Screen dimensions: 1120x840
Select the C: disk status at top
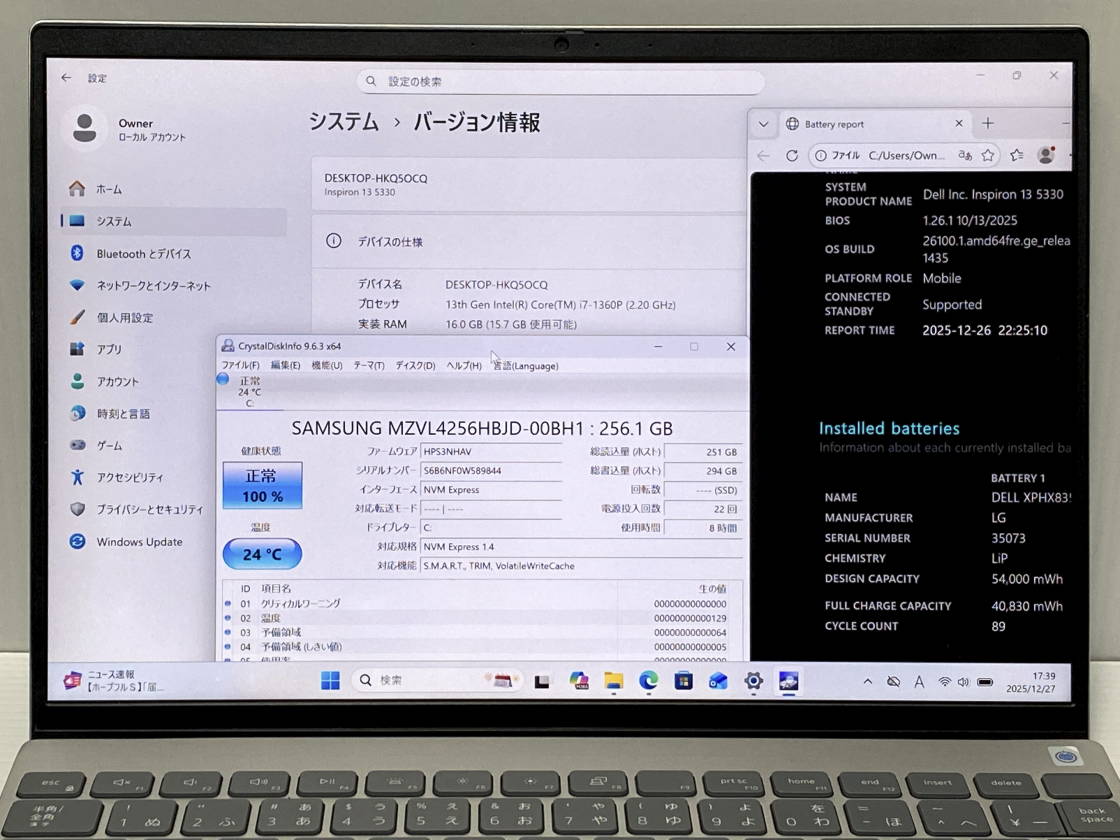tap(249, 391)
